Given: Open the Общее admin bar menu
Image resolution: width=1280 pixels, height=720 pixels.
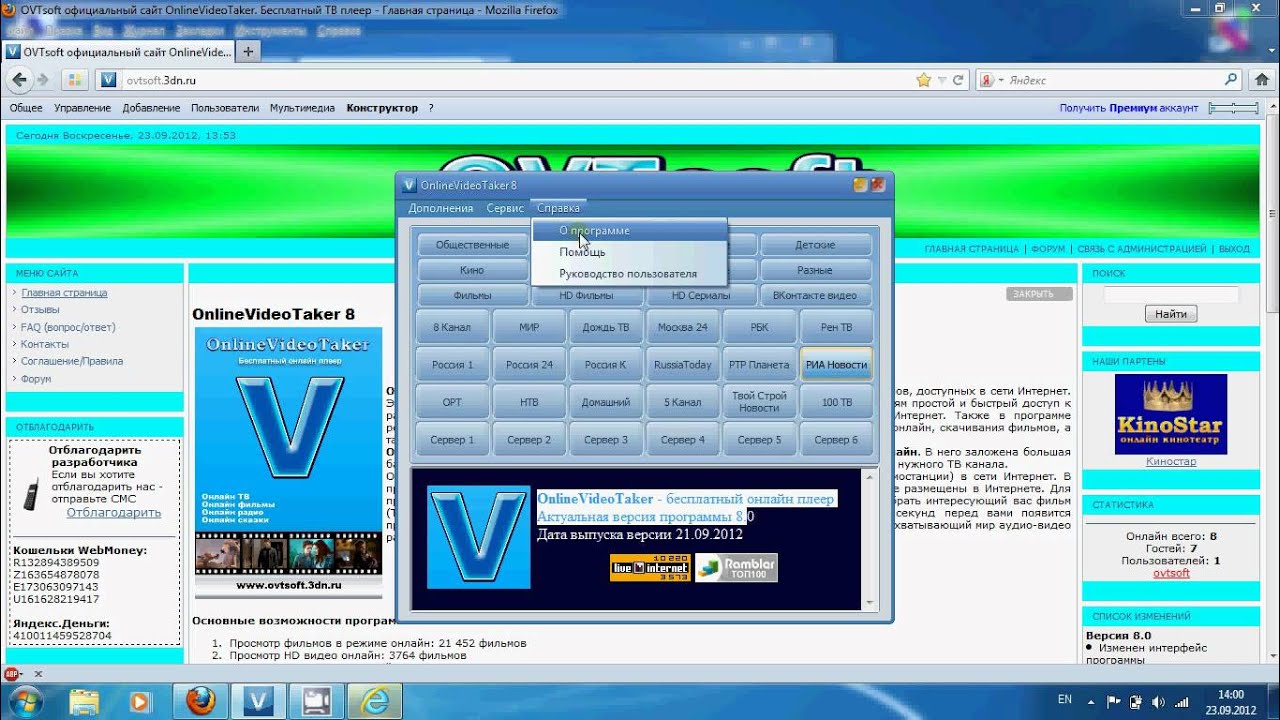Looking at the screenshot, I should pos(26,108).
